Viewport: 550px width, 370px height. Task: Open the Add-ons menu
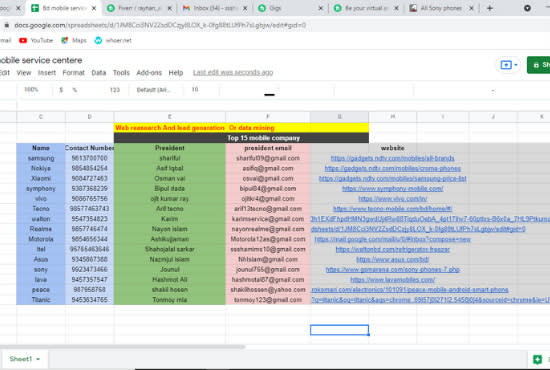[x=149, y=73]
